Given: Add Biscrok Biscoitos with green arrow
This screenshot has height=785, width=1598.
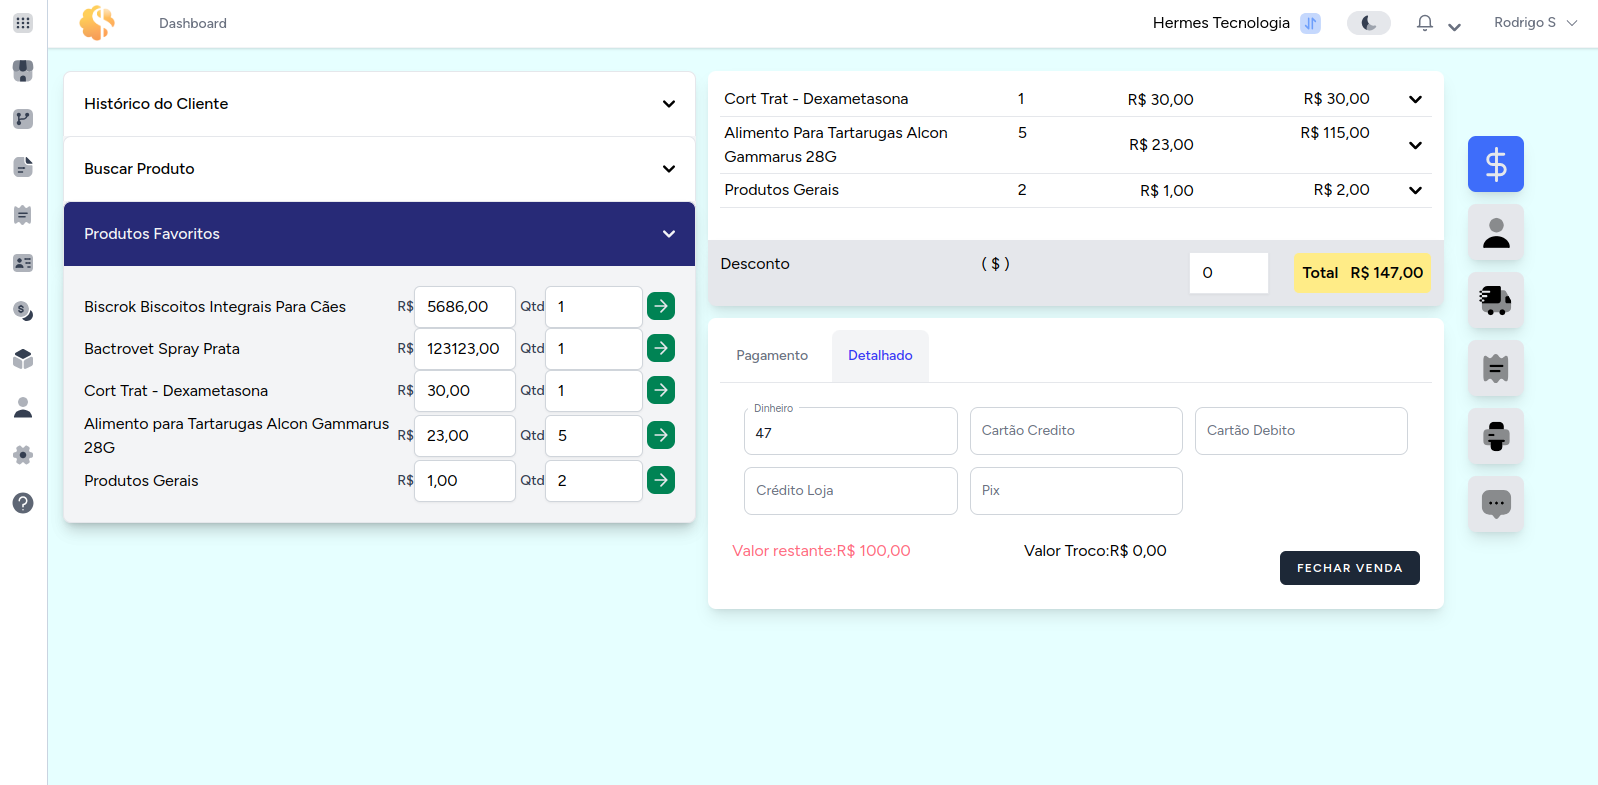Looking at the screenshot, I should (x=661, y=306).
